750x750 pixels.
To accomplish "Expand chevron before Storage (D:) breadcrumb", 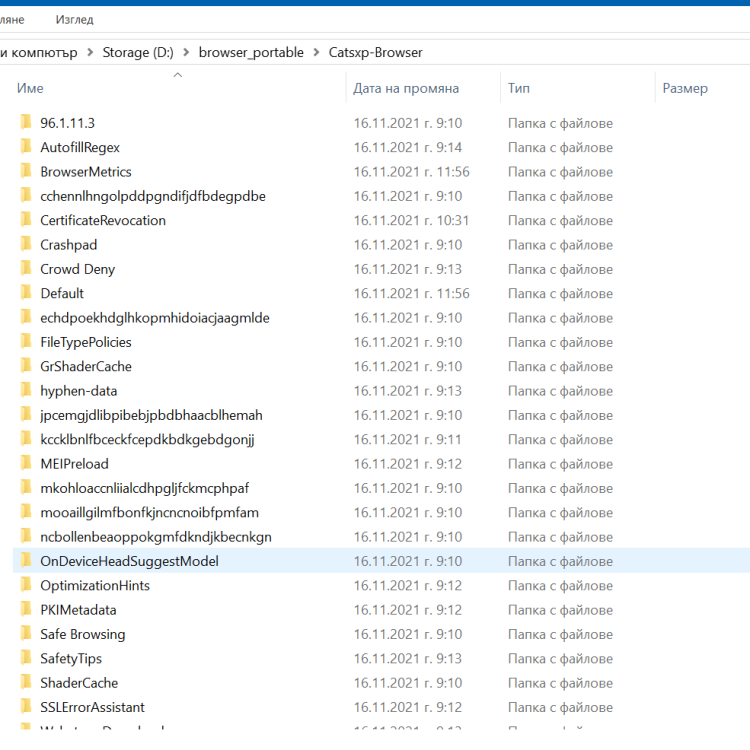I will coord(90,52).
